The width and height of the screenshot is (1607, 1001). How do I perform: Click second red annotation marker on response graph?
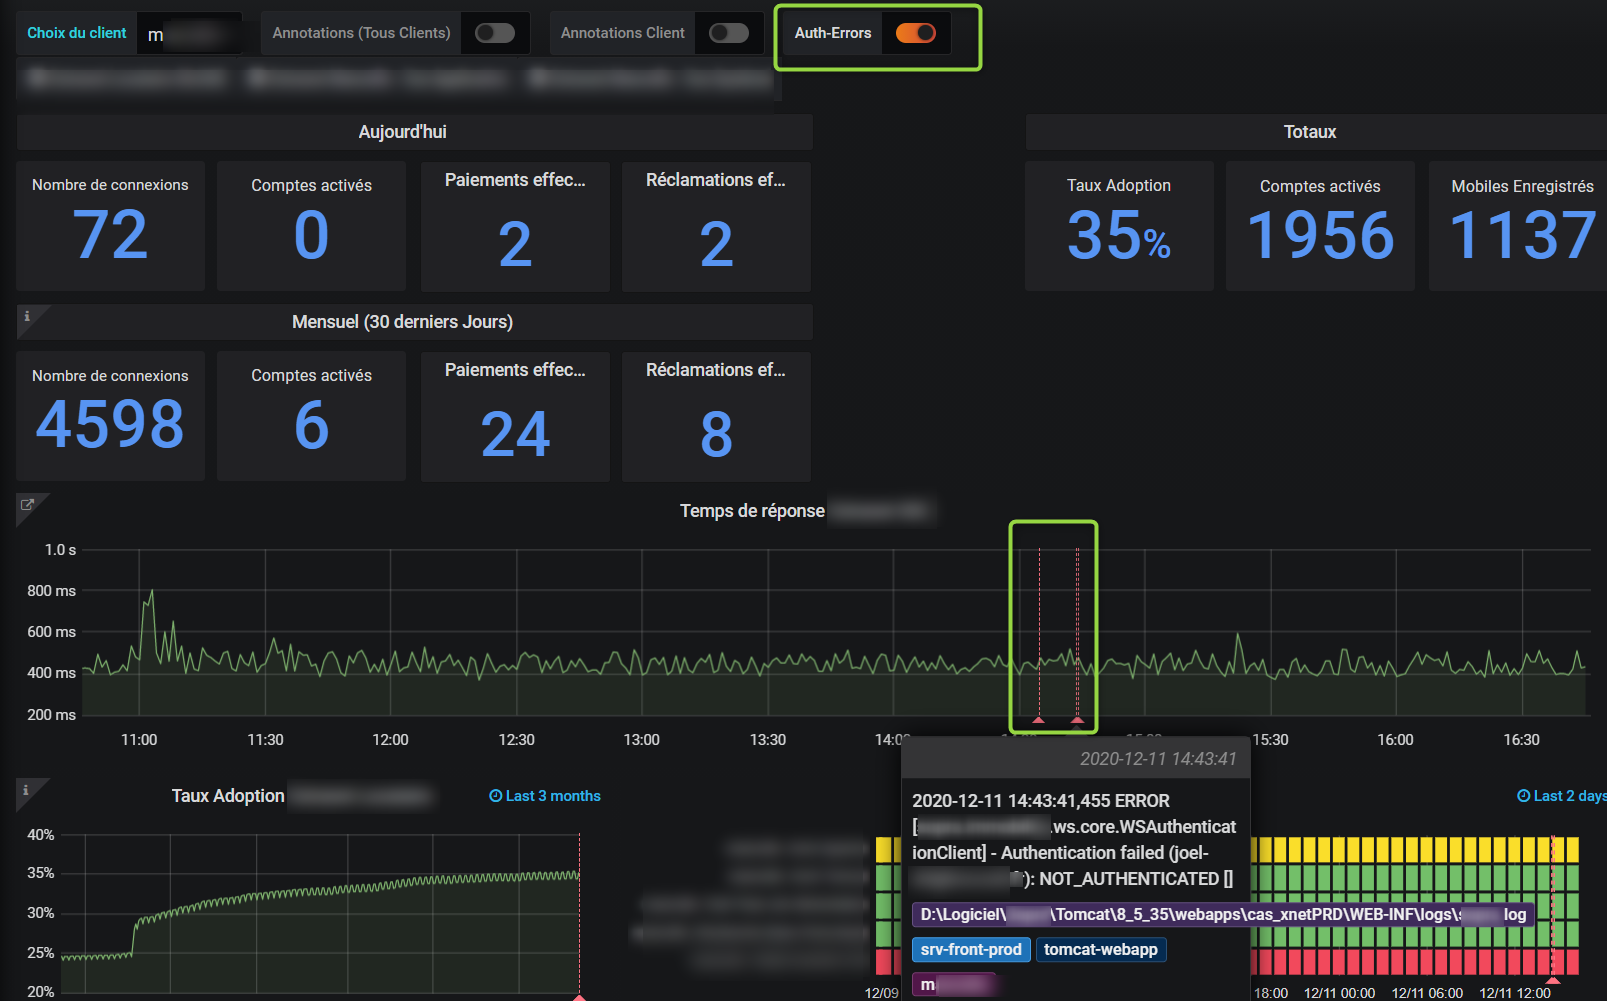(1077, 720)
